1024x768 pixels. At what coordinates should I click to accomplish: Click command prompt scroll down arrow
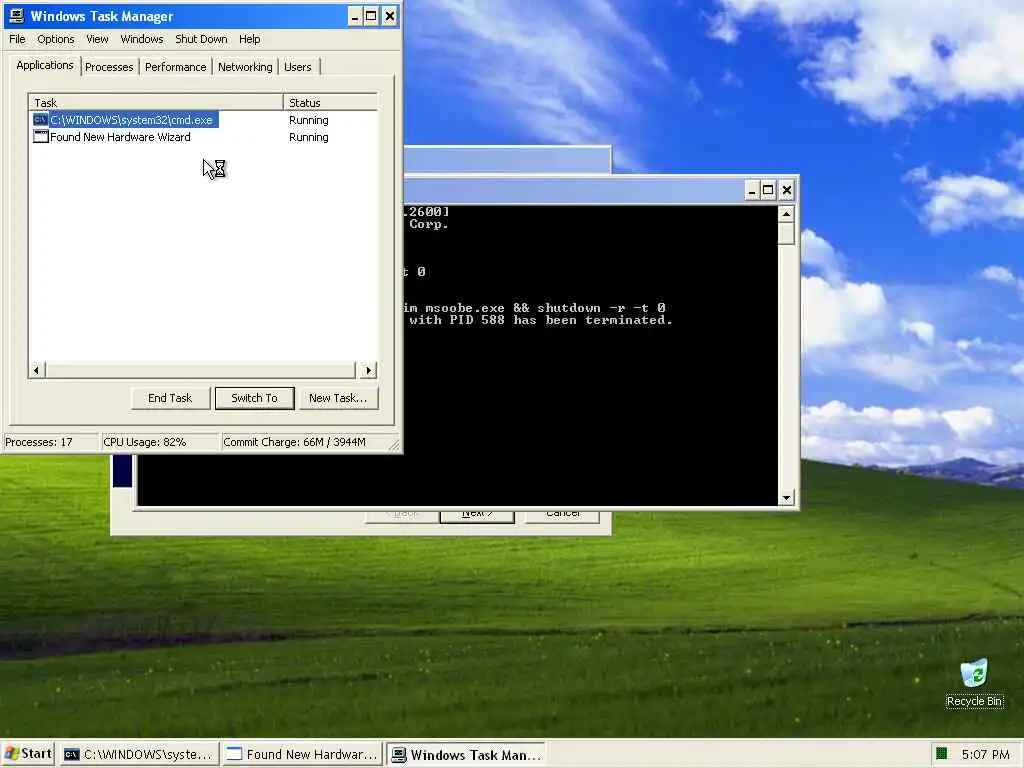click(x=786, y=498)
